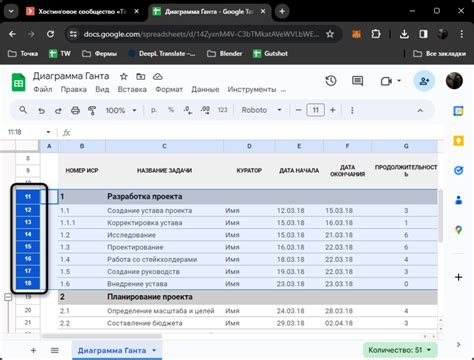Show the side panel bottom chevron
This screenshot has width=474, height=360.
[459, 344]
